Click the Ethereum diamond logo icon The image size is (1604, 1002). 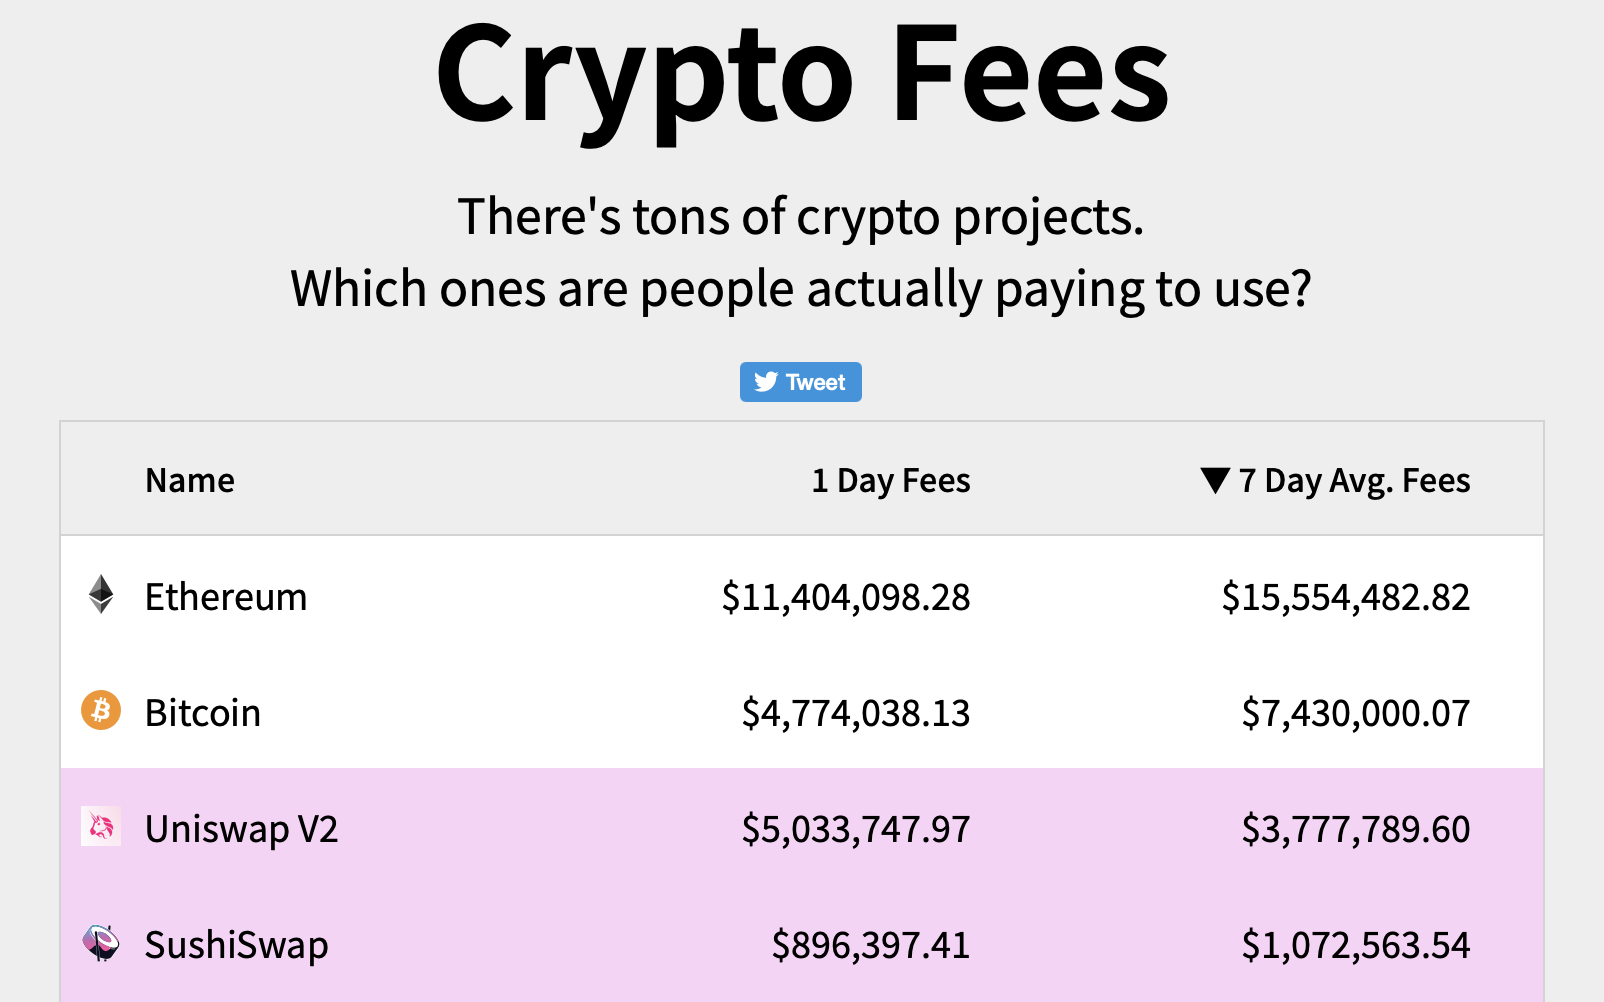pyautogui.click(x=101, y=595)
